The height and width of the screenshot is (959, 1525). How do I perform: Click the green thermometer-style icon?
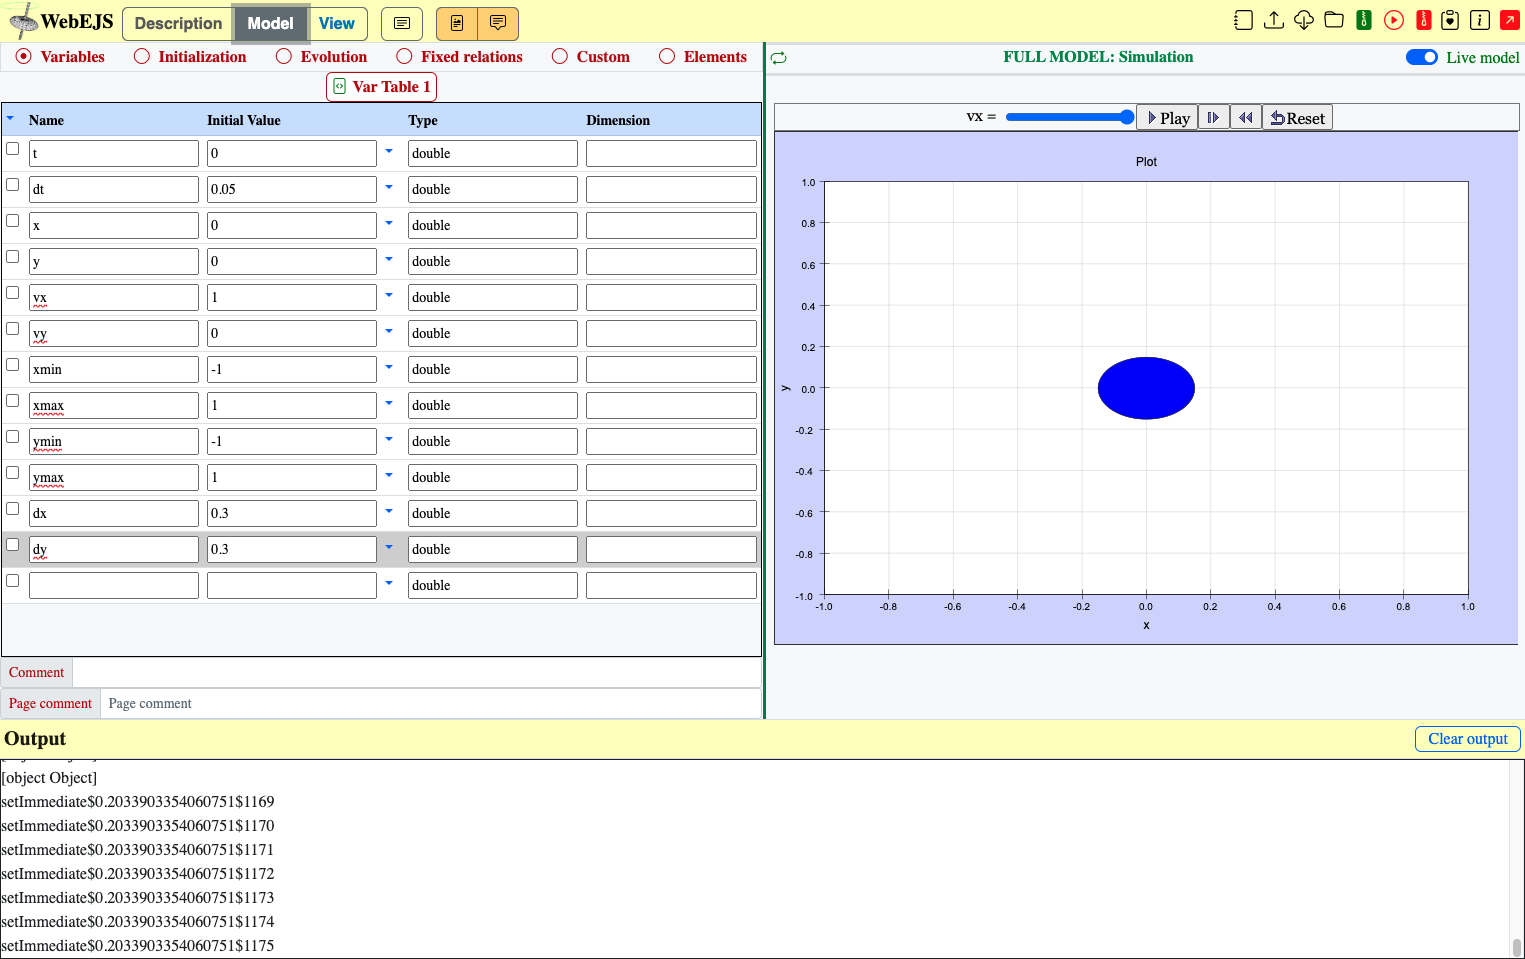click(x=1364, y=20)
